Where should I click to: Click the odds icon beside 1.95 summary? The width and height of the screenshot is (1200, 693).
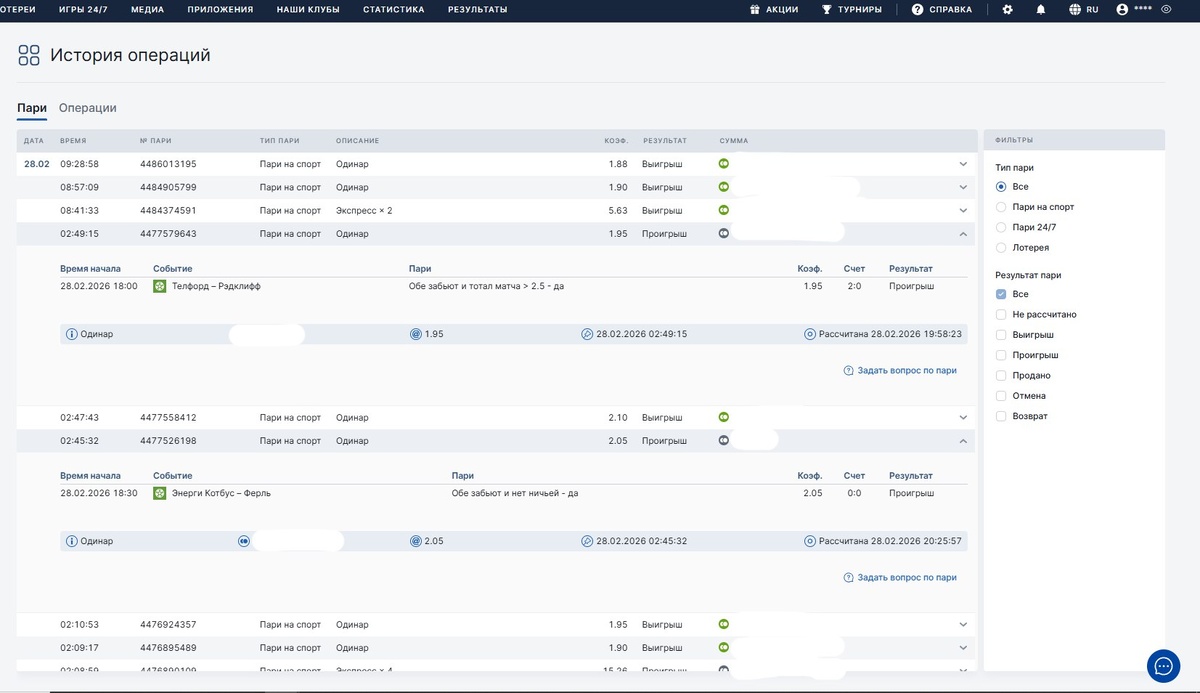(x=416, y=334)
